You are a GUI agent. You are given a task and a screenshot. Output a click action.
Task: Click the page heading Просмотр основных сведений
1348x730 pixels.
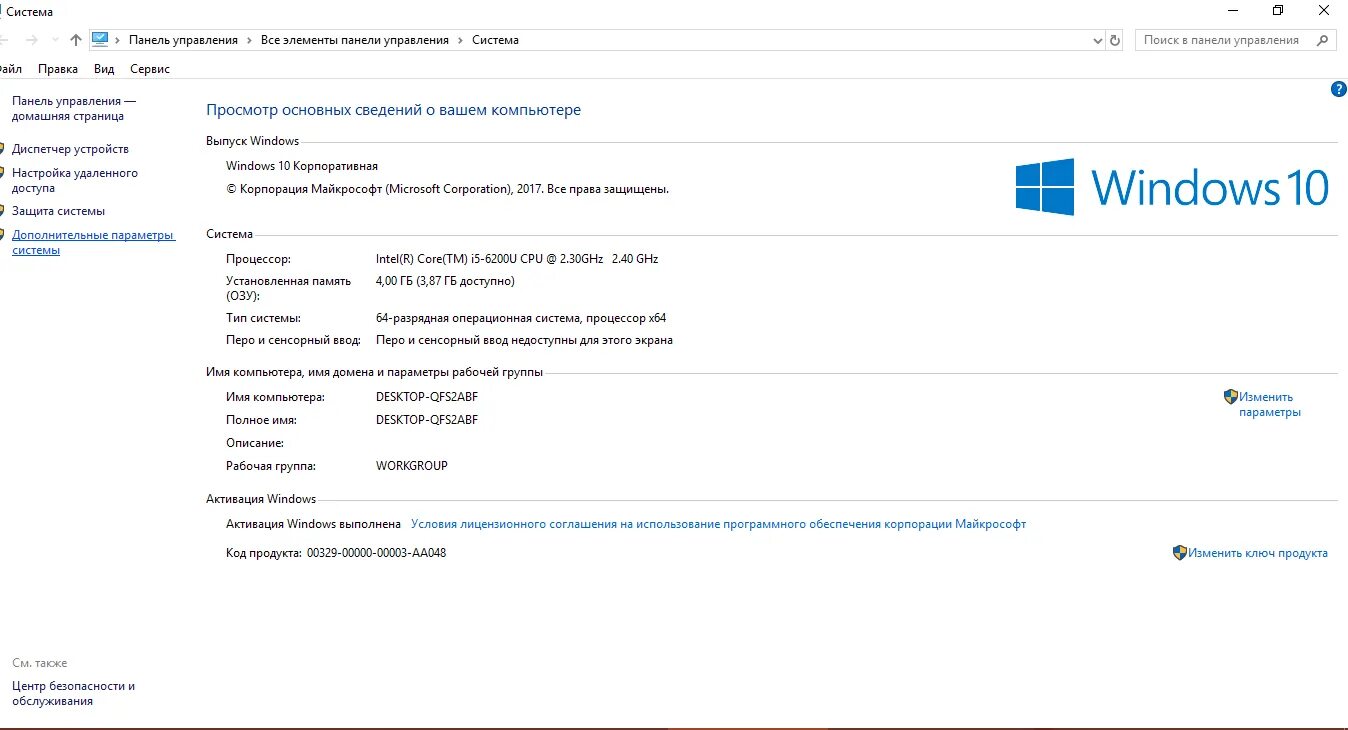pos(393,110)
